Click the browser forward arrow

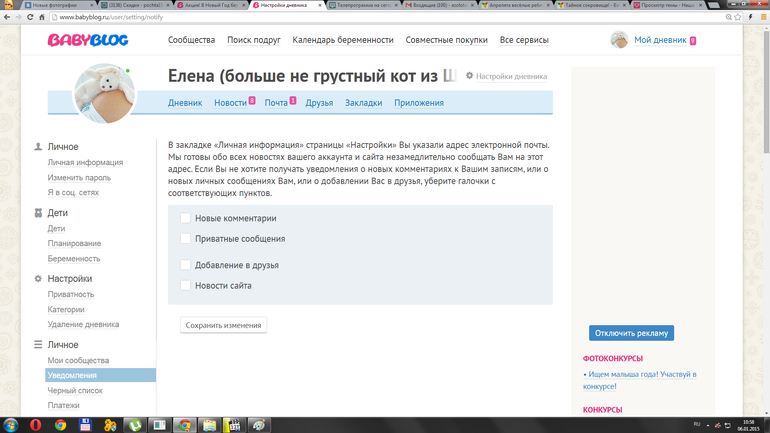tap(19, 17)
